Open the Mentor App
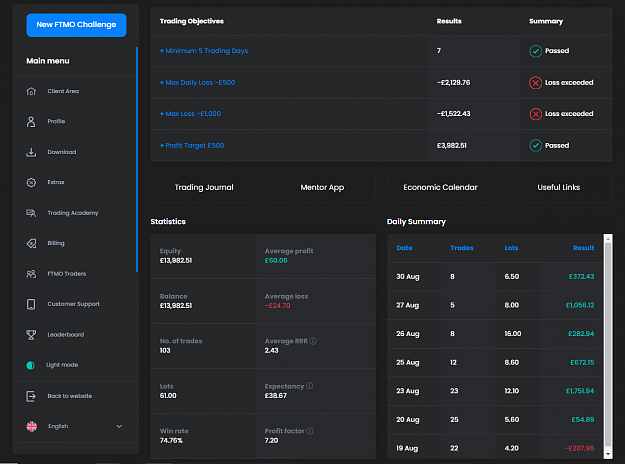The width and height of the screenshot is (625, 464). coord(322,187)
